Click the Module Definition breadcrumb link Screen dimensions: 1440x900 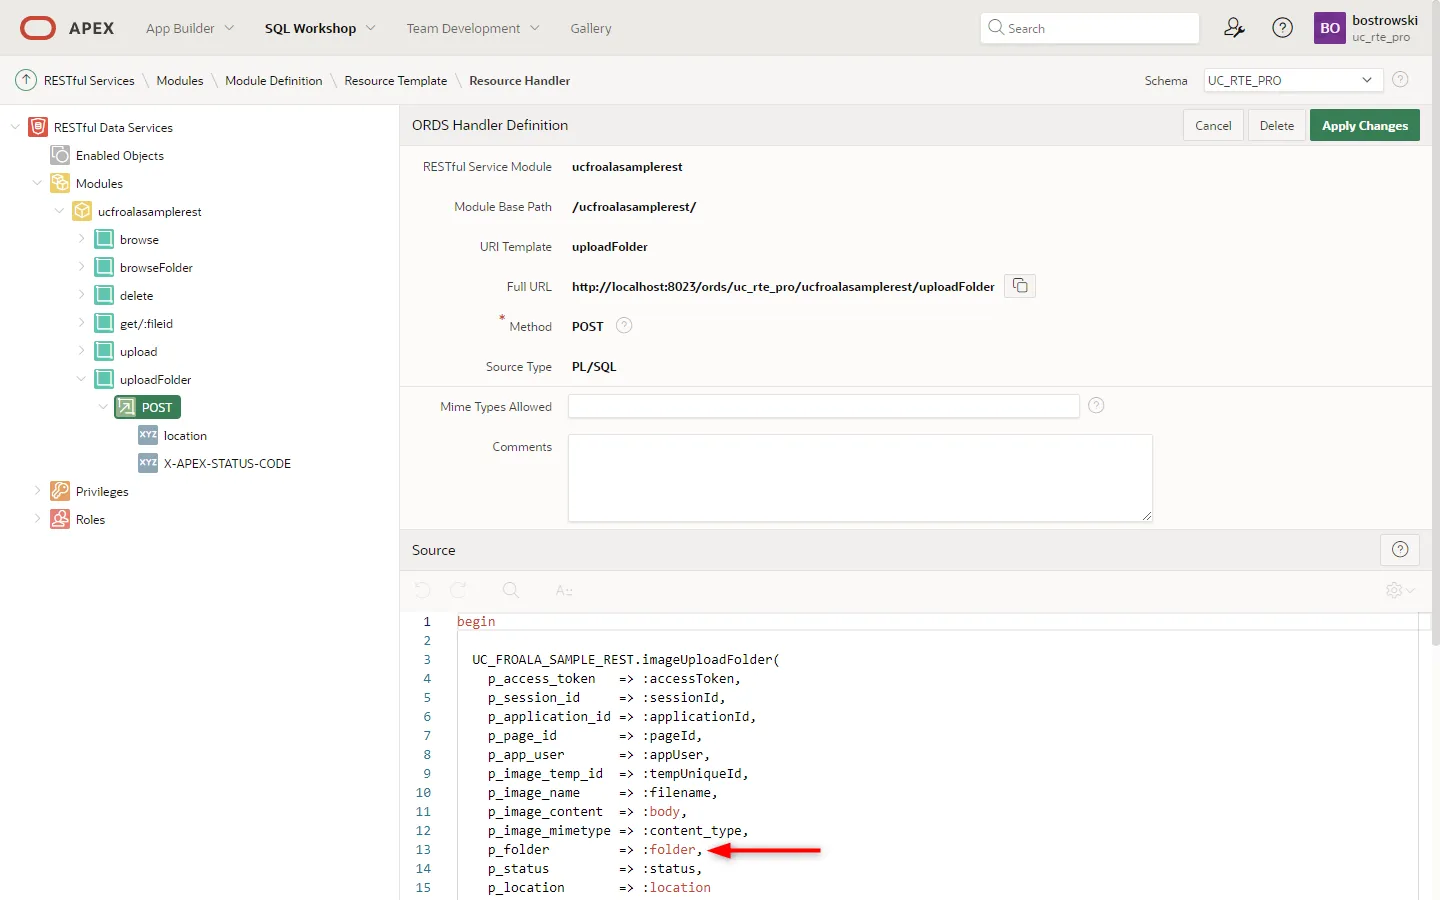[273, 80]
